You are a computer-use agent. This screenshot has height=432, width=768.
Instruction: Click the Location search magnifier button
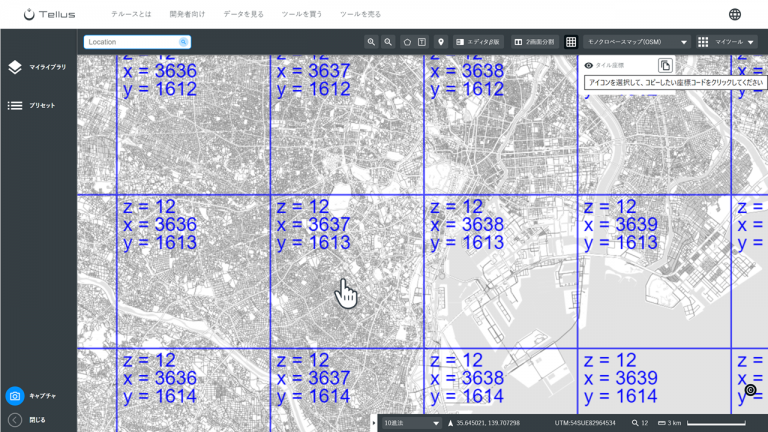click(x=183, y=42)
